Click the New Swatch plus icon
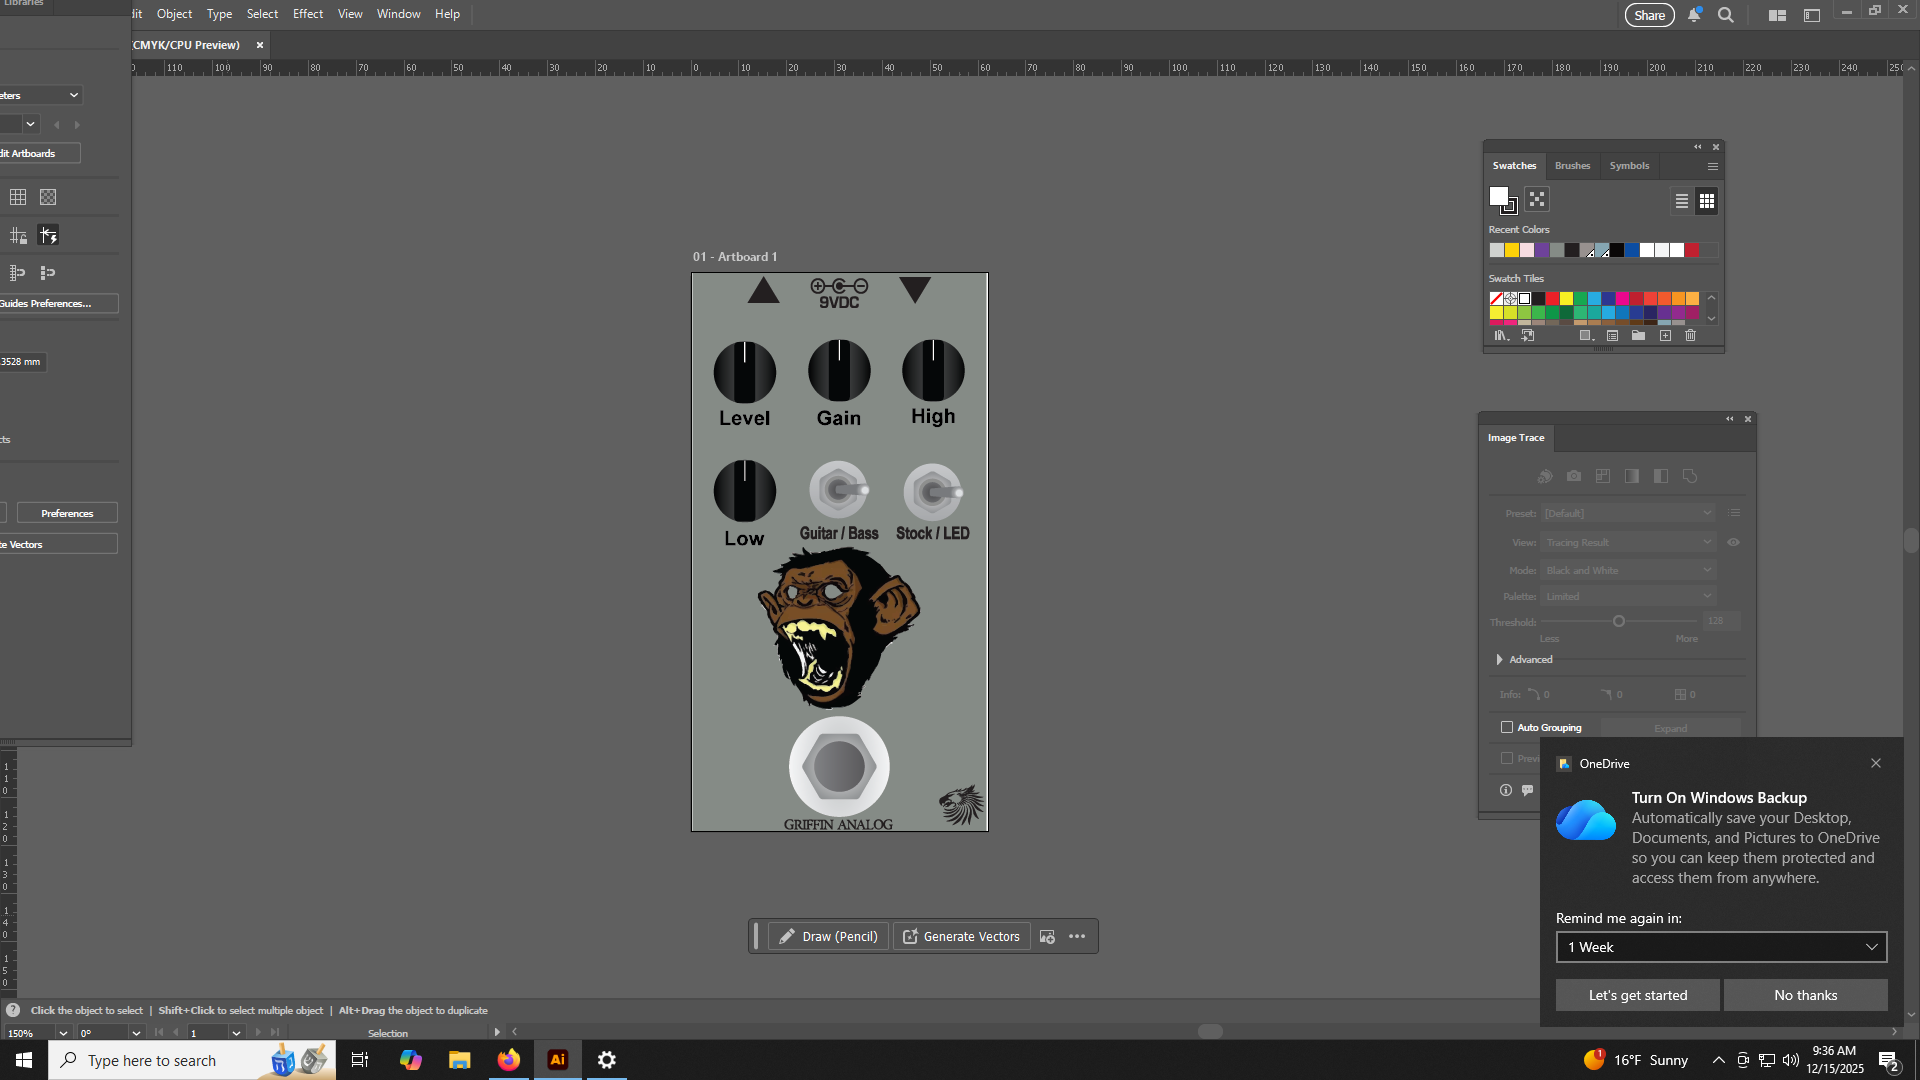This screenshot has width=1920, height=1080. pyautogui.click(x=1665, y=336)
